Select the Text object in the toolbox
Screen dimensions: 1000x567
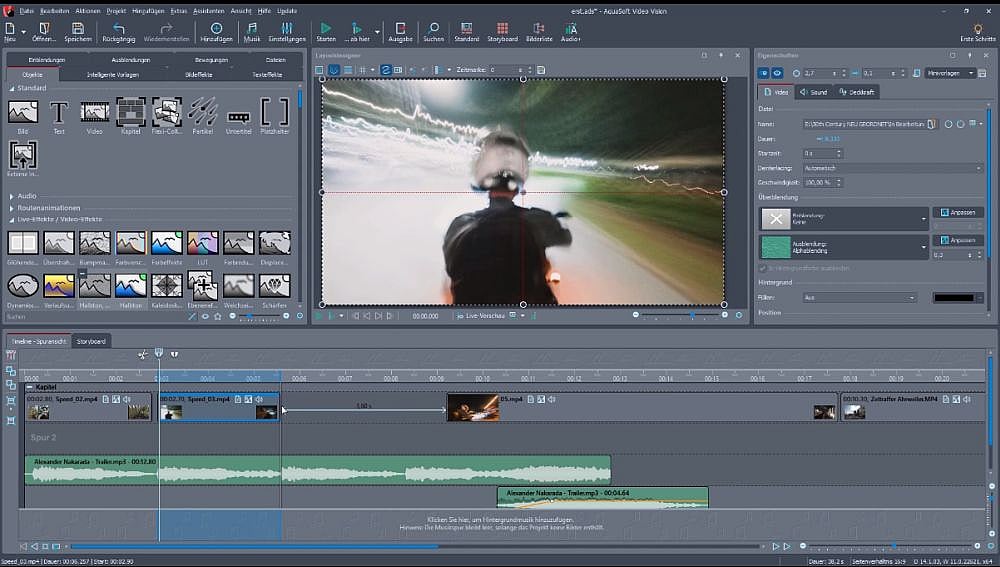click(x=59, y=112)
